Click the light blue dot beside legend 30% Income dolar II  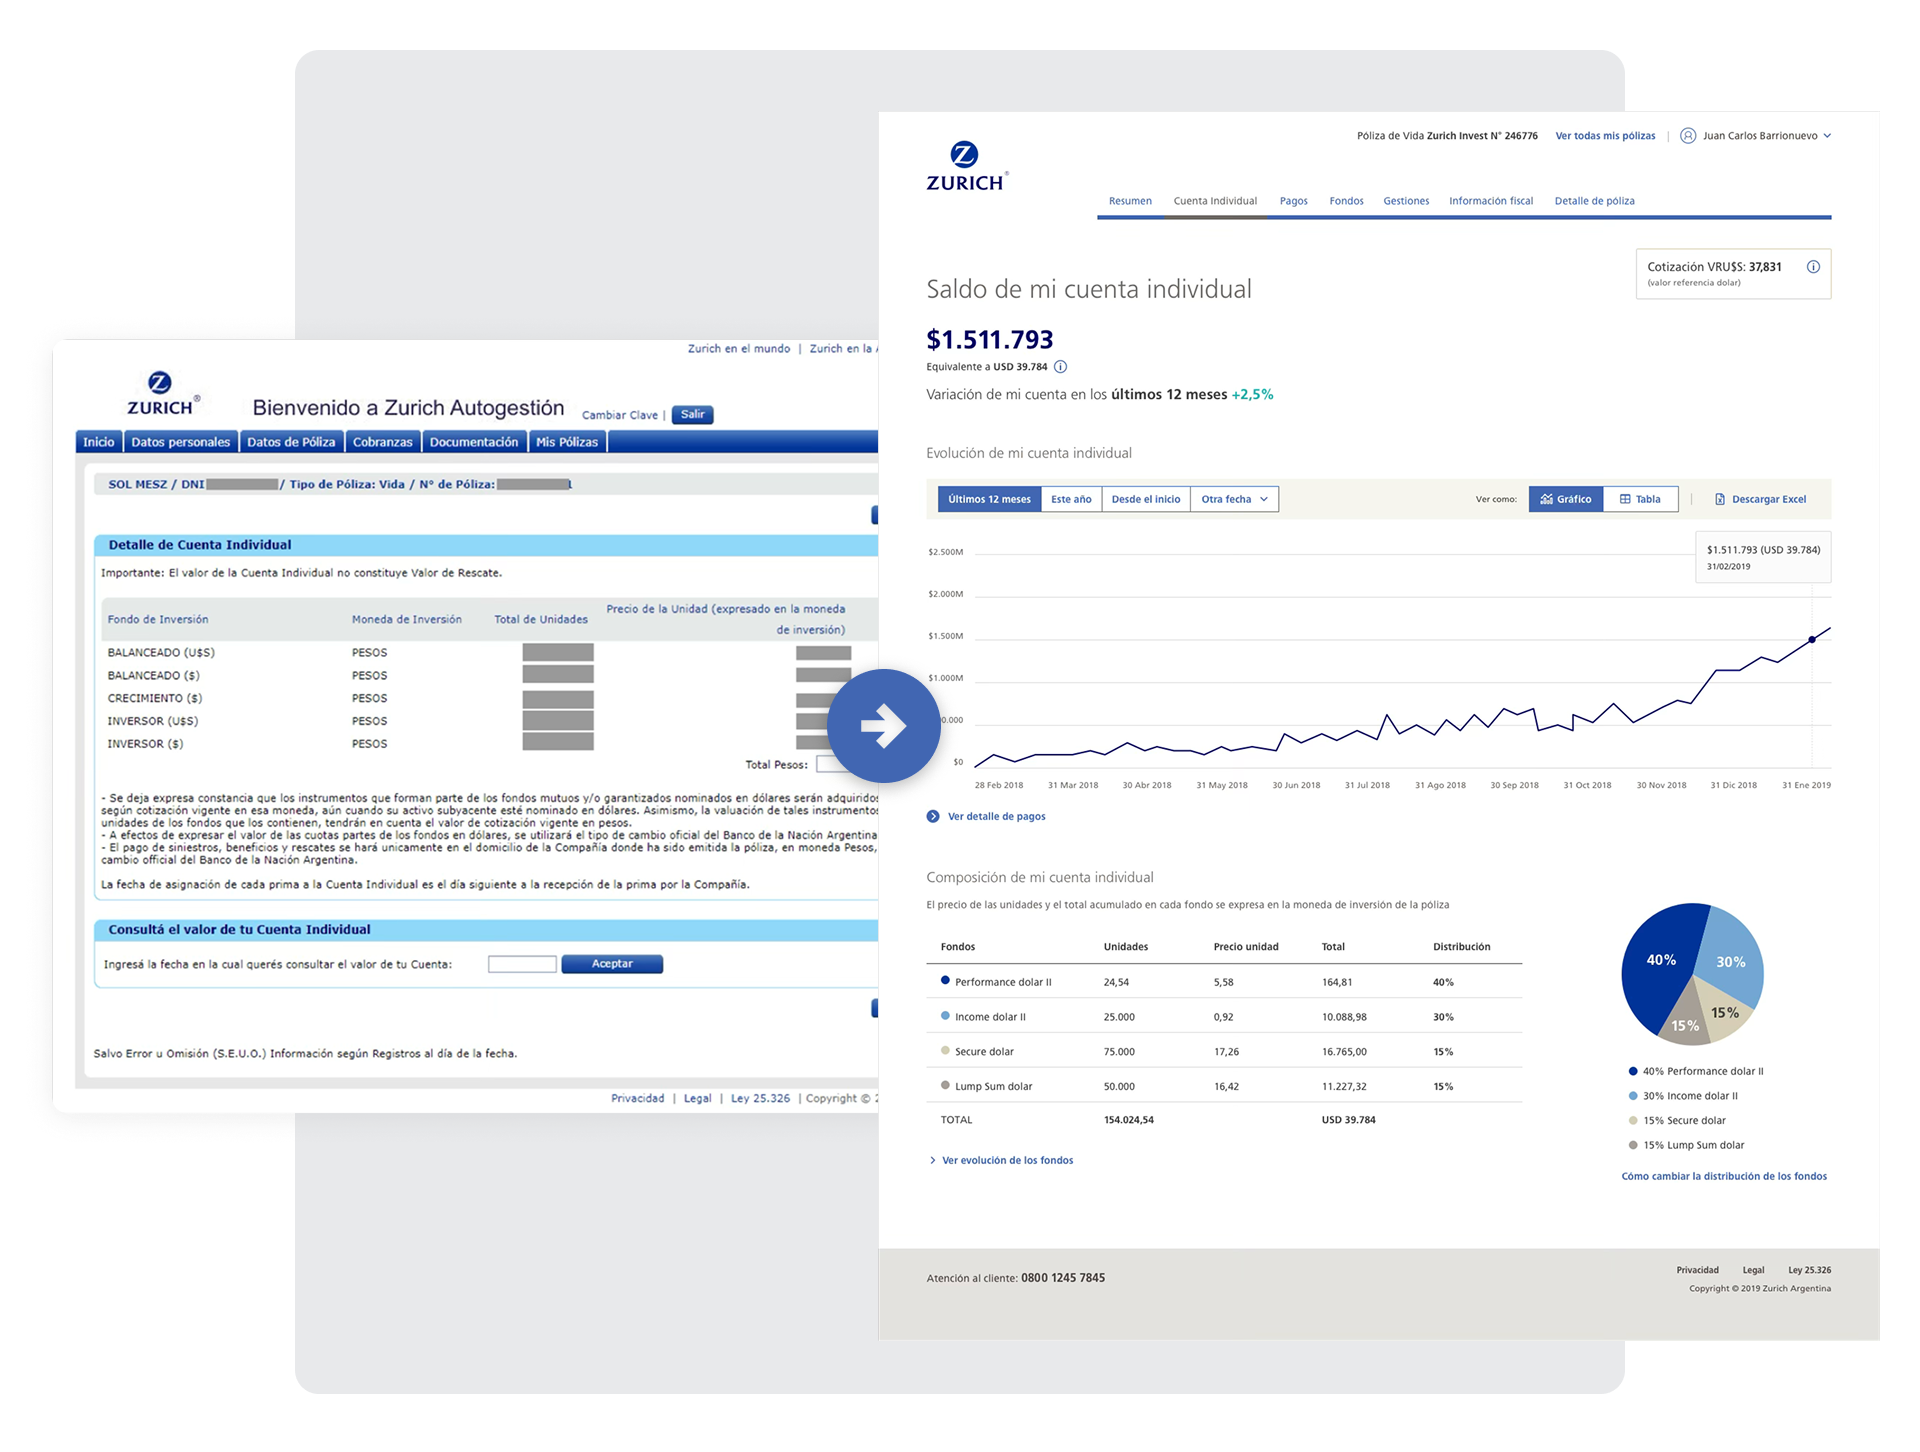click(x=1633, y=1096)
